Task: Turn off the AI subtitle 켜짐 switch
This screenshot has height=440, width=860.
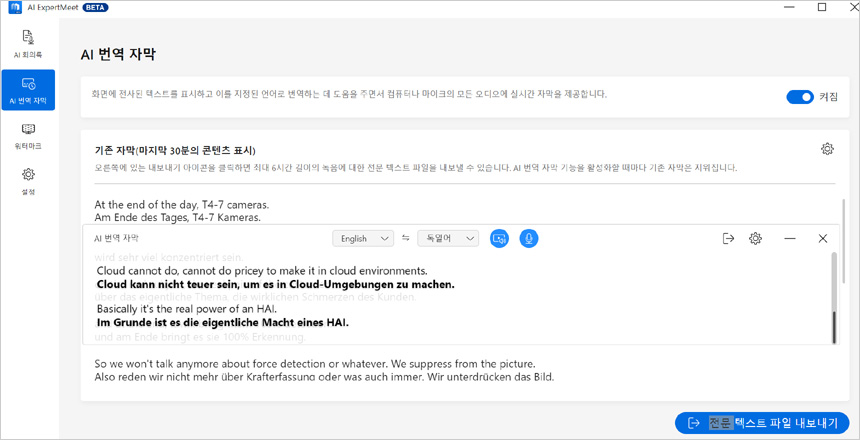Action: [x=799, y=97]
